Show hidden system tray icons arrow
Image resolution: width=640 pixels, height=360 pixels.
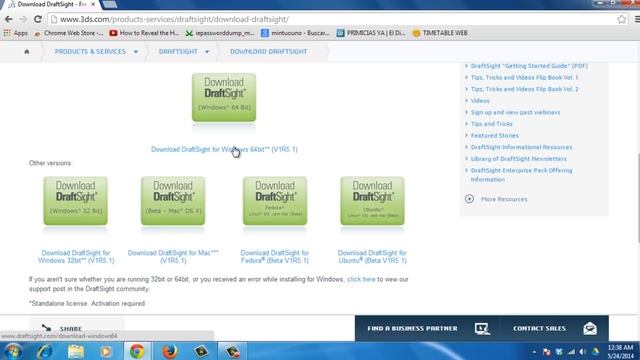[x=534, y=352]
